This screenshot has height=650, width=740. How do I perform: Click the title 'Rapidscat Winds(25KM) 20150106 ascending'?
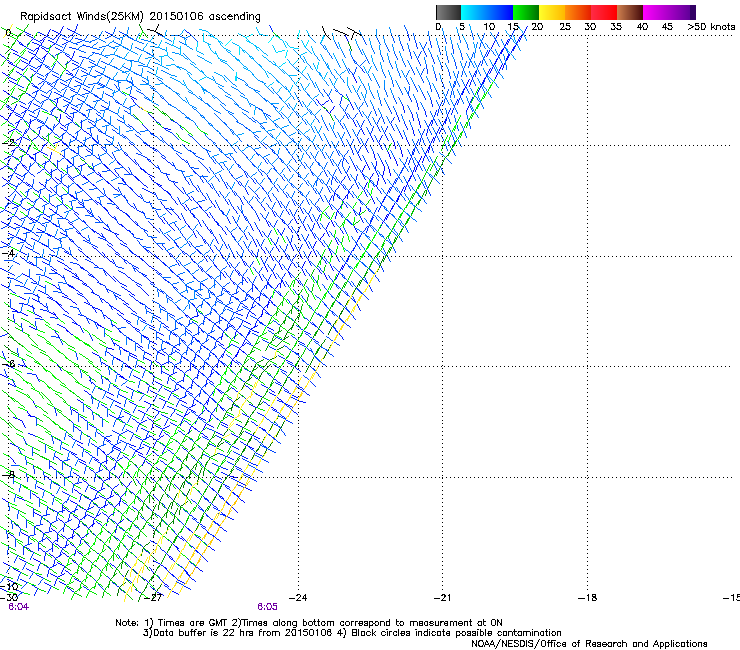[140, 17]
